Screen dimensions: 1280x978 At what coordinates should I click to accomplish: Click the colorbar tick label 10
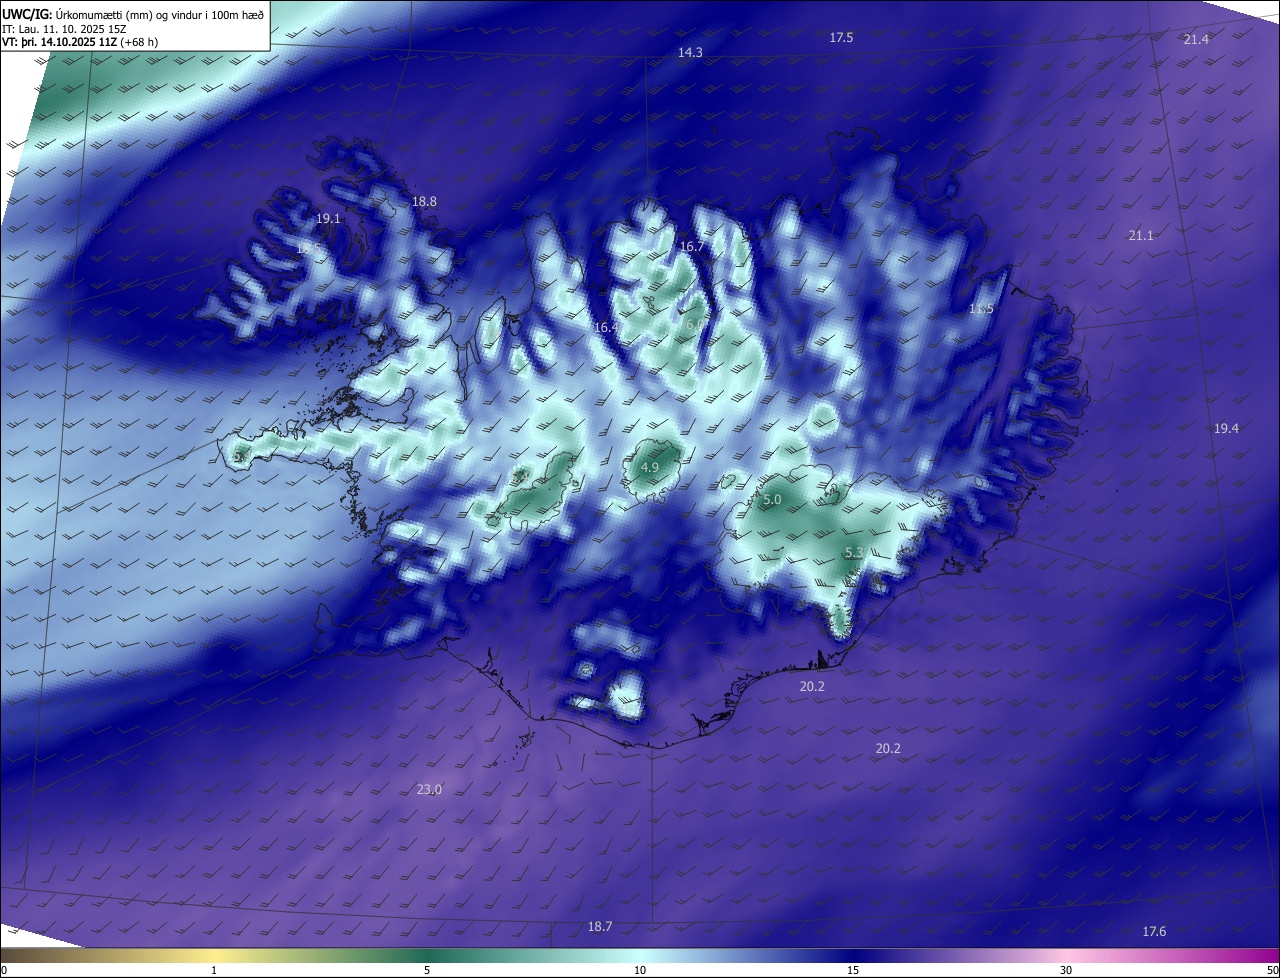pyautogui.click(x=640, y=970)
